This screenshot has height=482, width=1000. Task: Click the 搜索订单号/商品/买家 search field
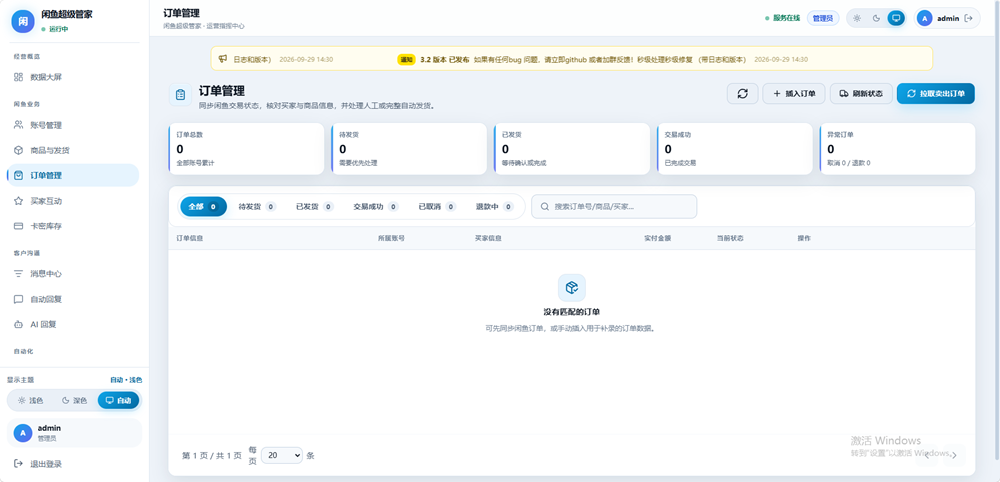pyautogui.click(x=614, y=207)
